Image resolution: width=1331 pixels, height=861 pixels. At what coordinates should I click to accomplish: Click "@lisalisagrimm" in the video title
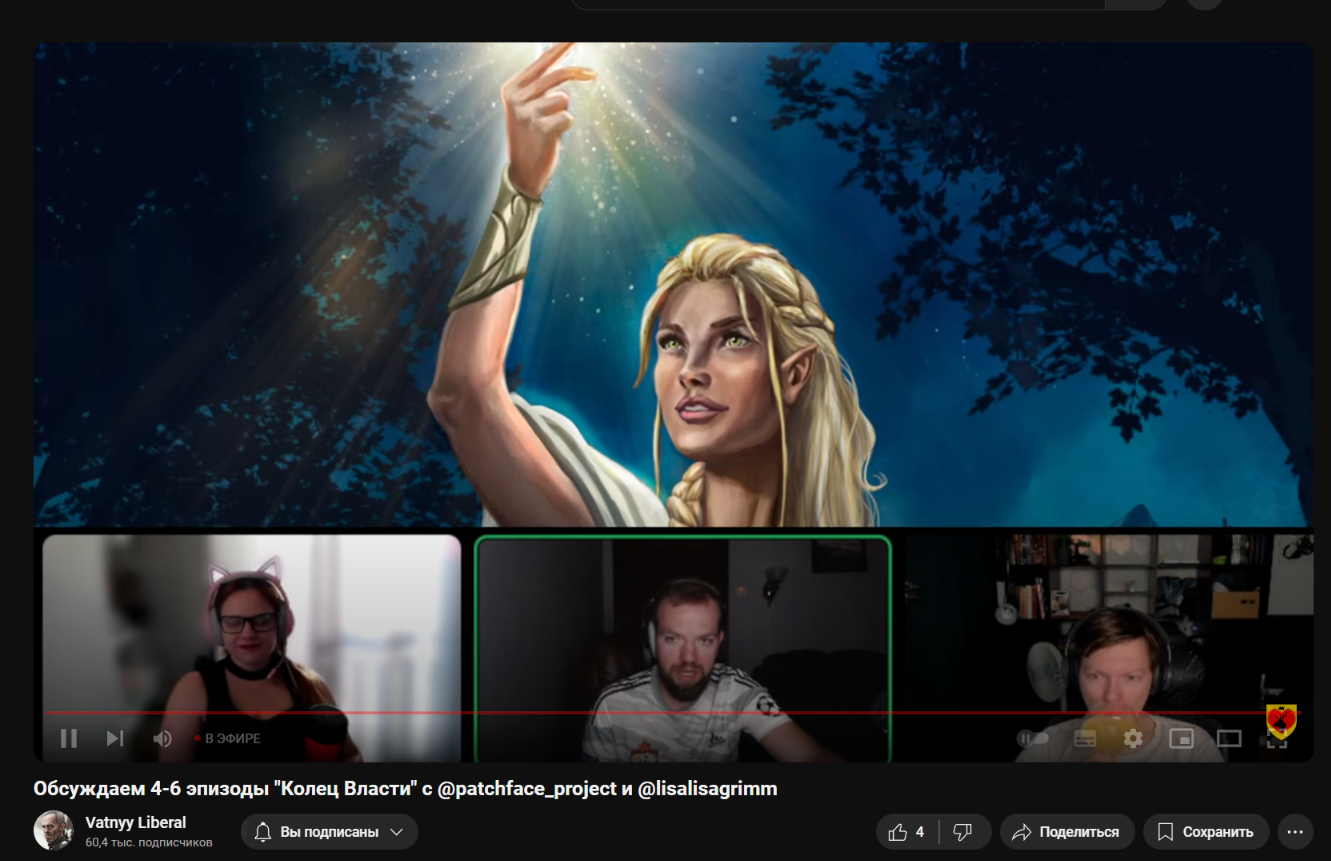click(x=707, y=789)
